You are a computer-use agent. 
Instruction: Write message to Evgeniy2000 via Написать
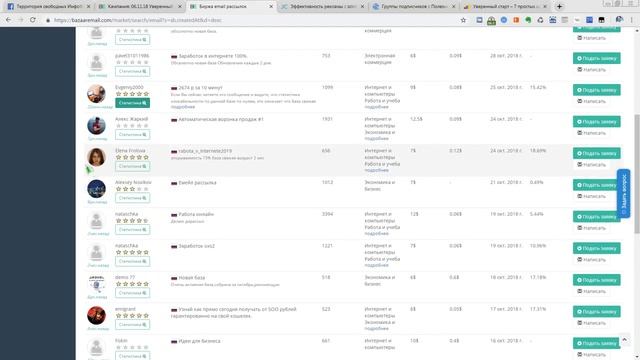click(x=591, y=101)
